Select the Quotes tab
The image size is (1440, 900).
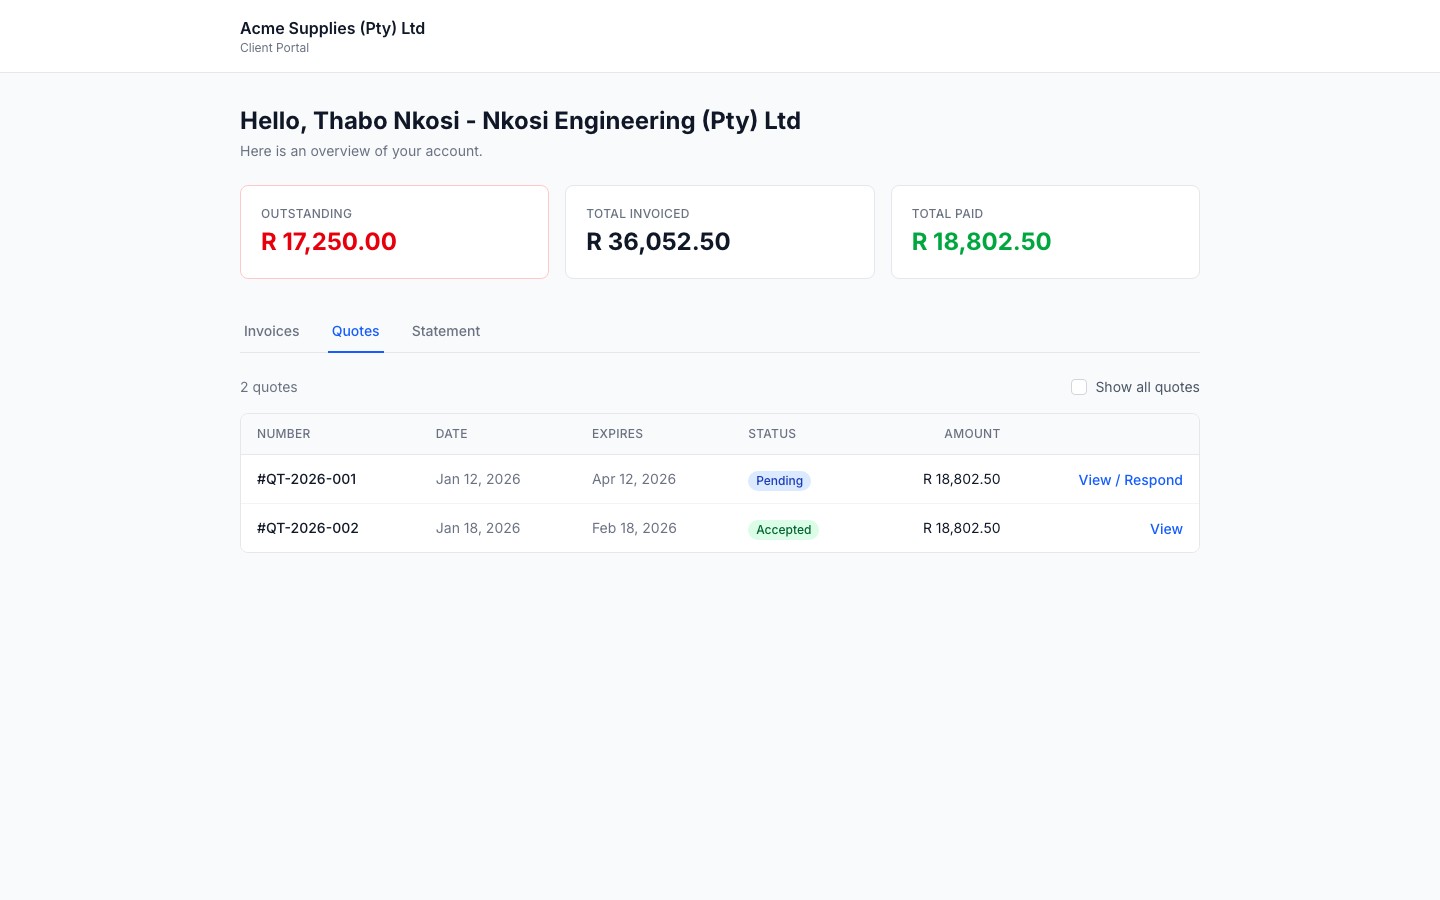[355, 331]
